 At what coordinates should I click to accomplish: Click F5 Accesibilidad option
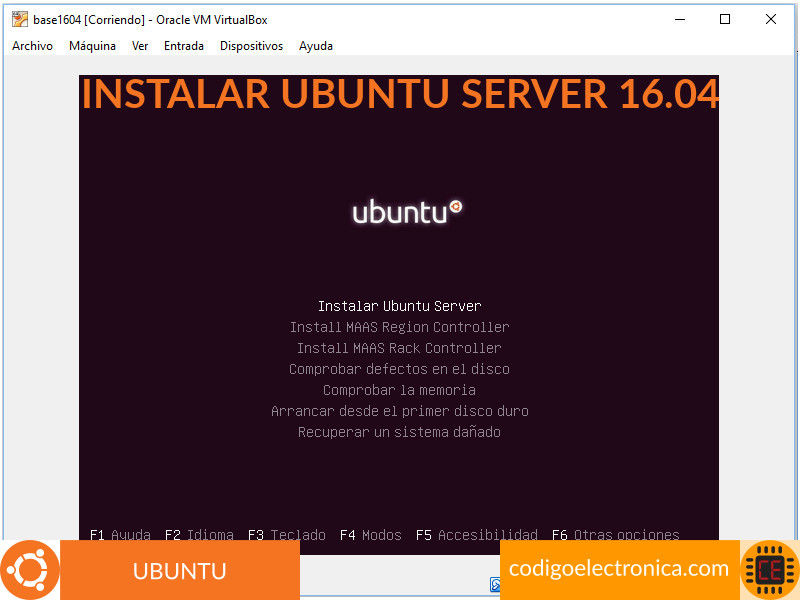pos(477,534)
